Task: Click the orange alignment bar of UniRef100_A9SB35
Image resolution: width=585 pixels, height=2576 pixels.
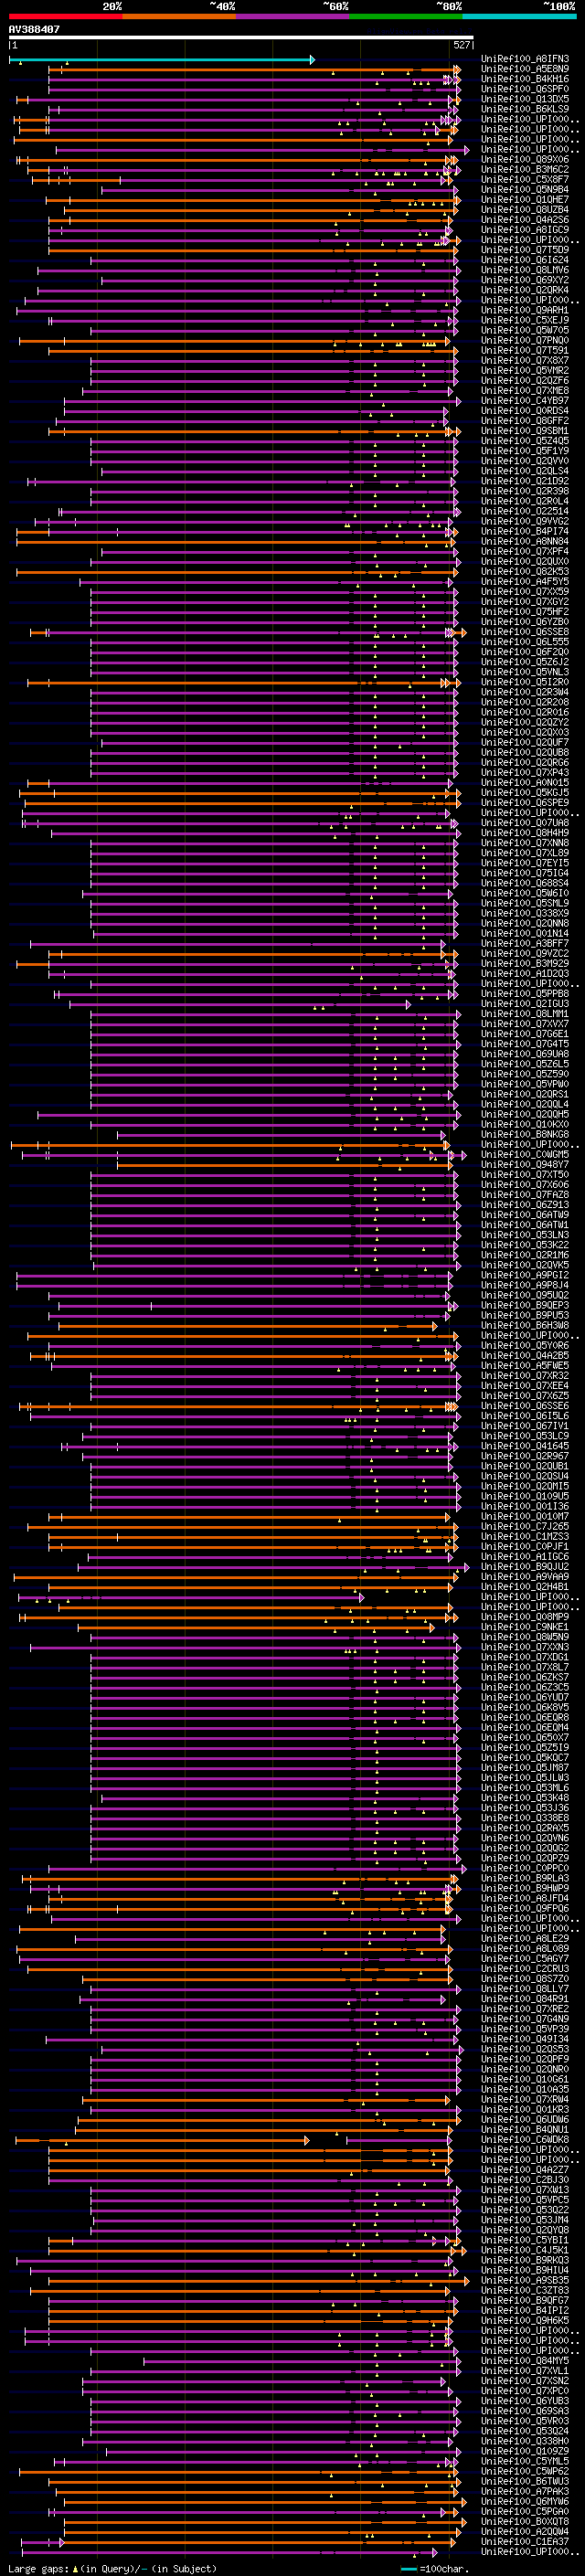Action: coord(258,2281)
